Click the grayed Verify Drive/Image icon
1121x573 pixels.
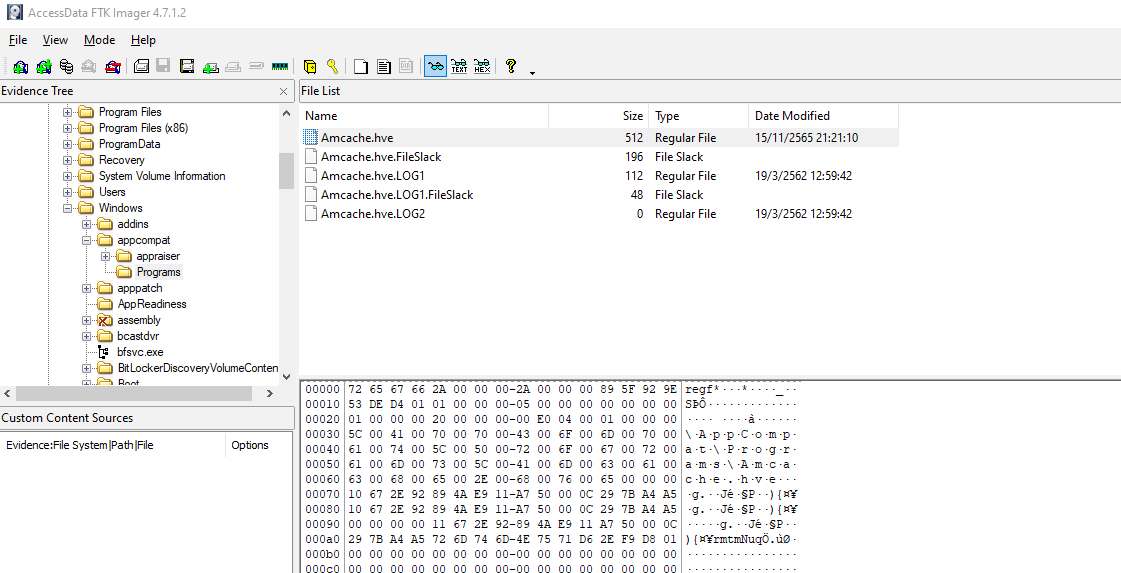pos(257,67)
